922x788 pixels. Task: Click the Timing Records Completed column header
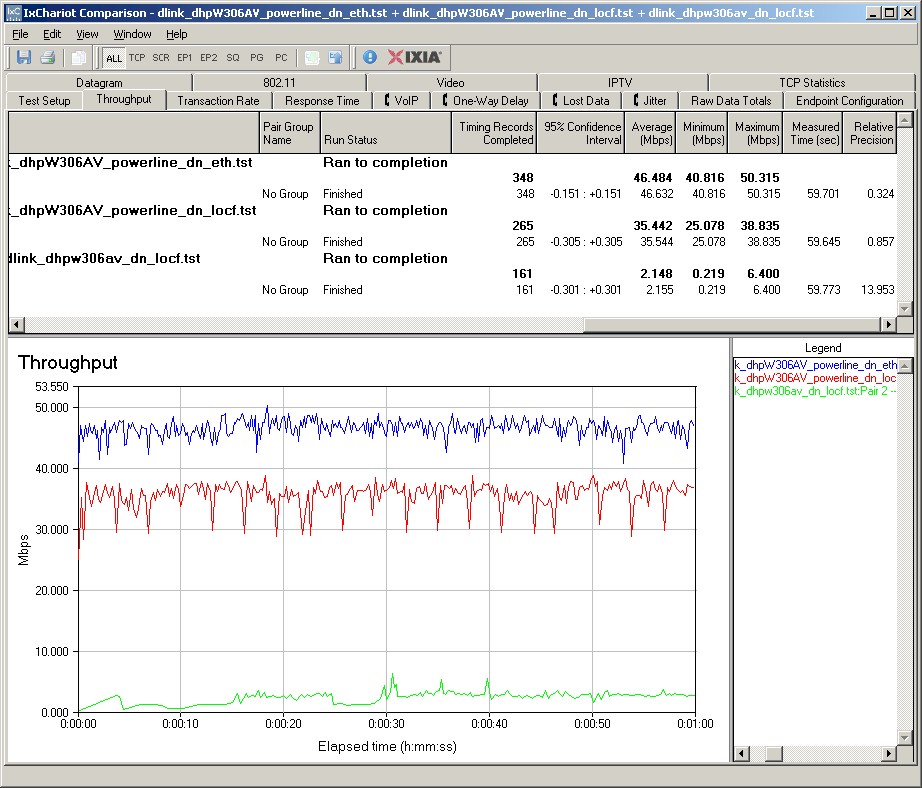pos(494,133)
